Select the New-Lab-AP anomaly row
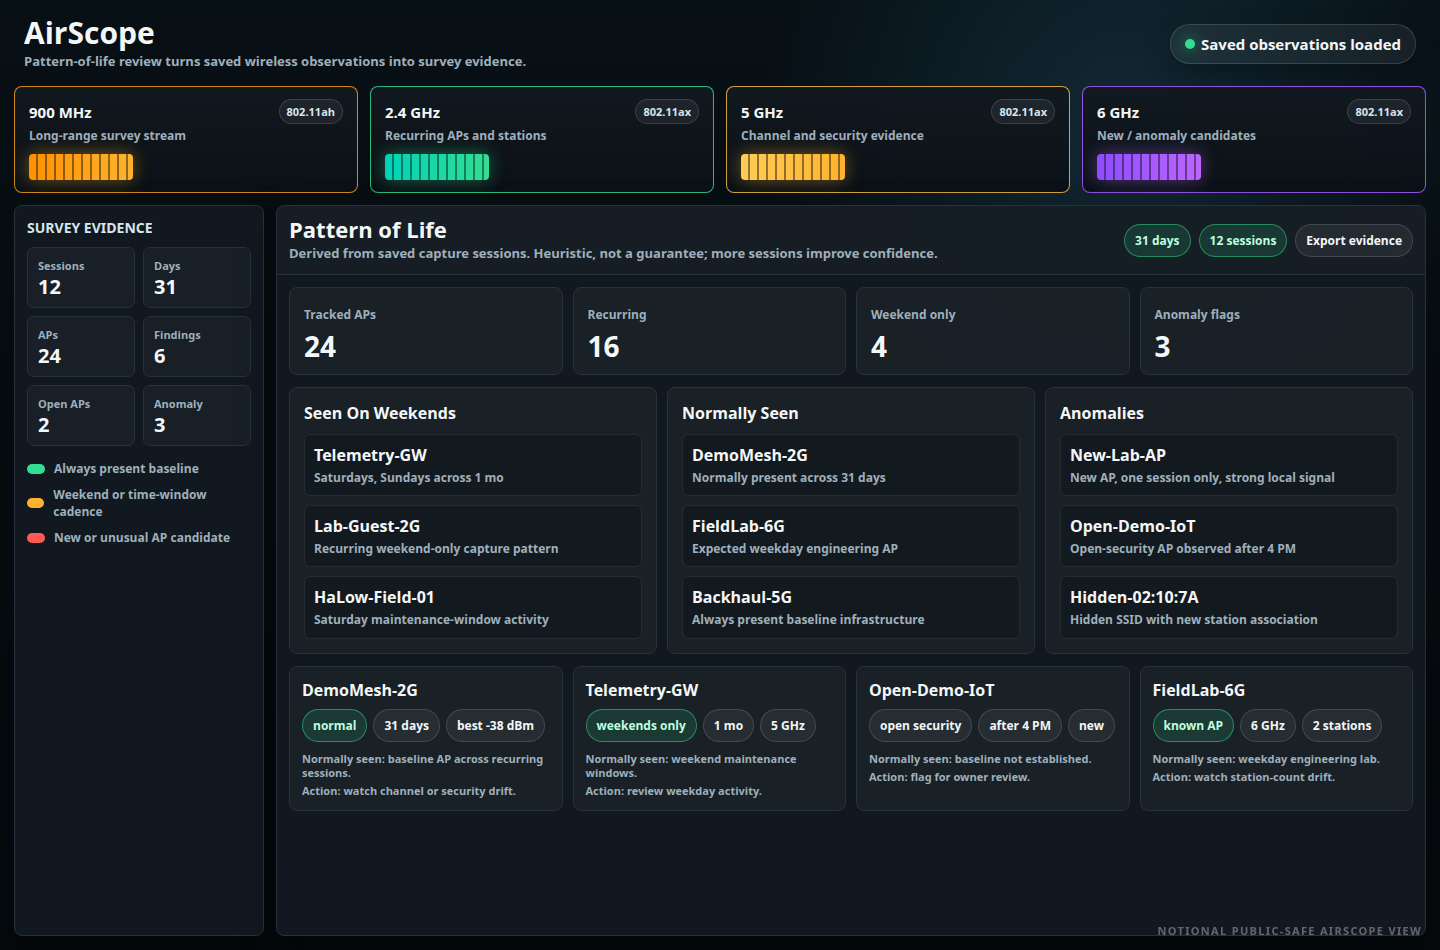 pyautogui.click(x=1229, y=465)
